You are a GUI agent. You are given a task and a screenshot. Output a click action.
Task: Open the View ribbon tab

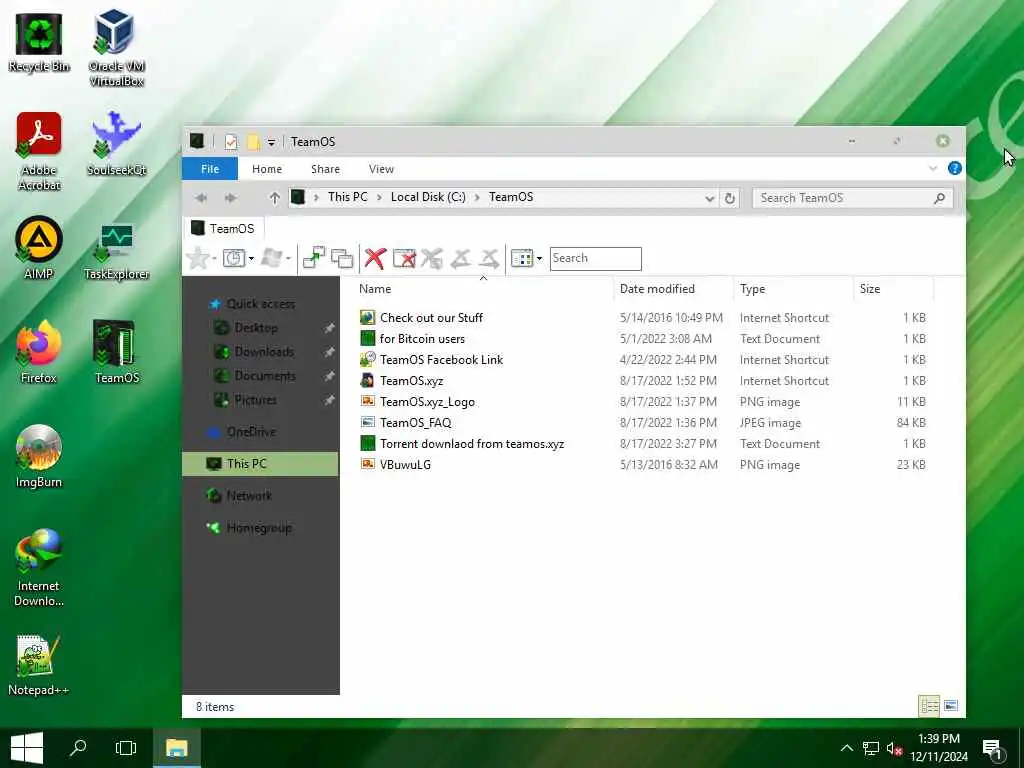point(381,168)
